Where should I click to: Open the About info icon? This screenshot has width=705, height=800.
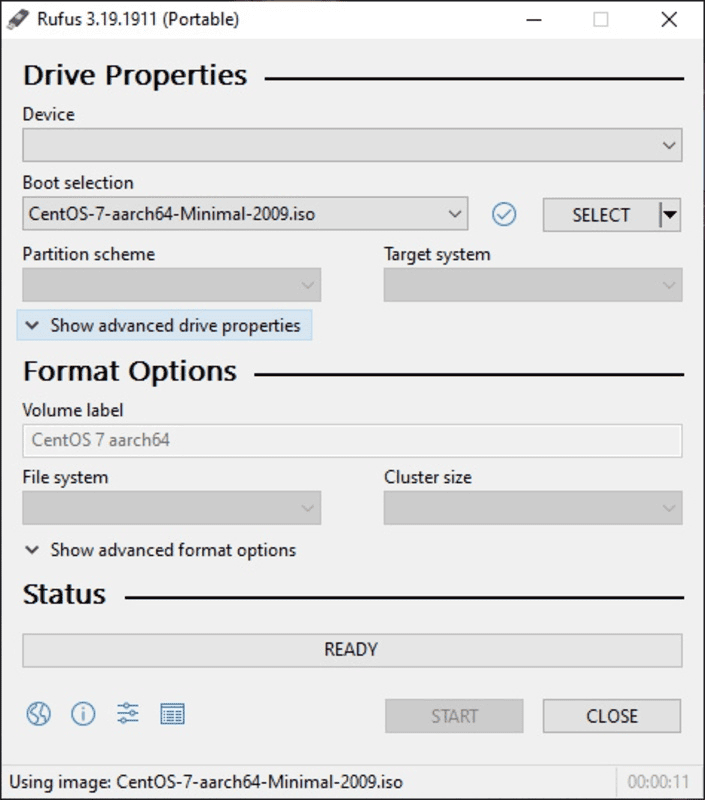tap(83, 713)
